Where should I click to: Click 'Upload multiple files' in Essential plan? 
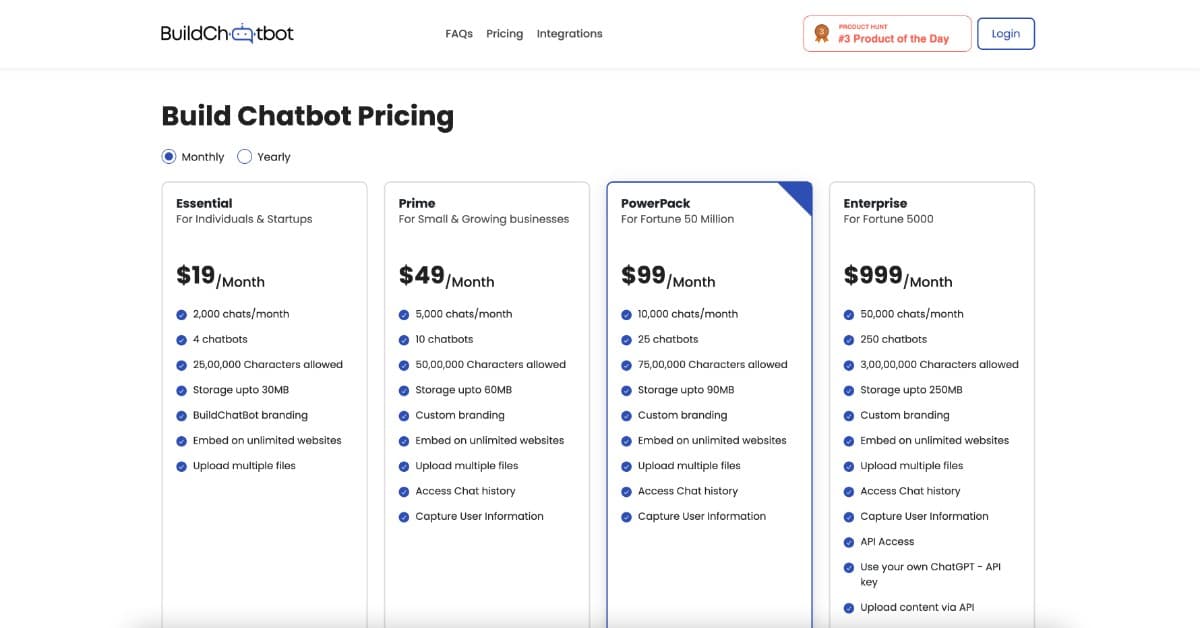tap(244, 466)
